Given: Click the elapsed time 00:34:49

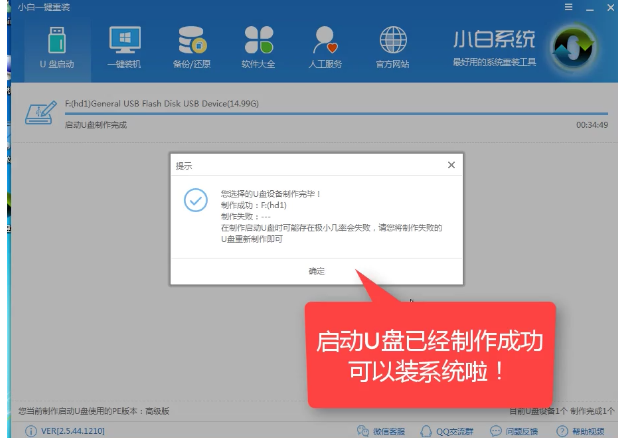Looking at the screenshot, I should [x=592, y=125].
